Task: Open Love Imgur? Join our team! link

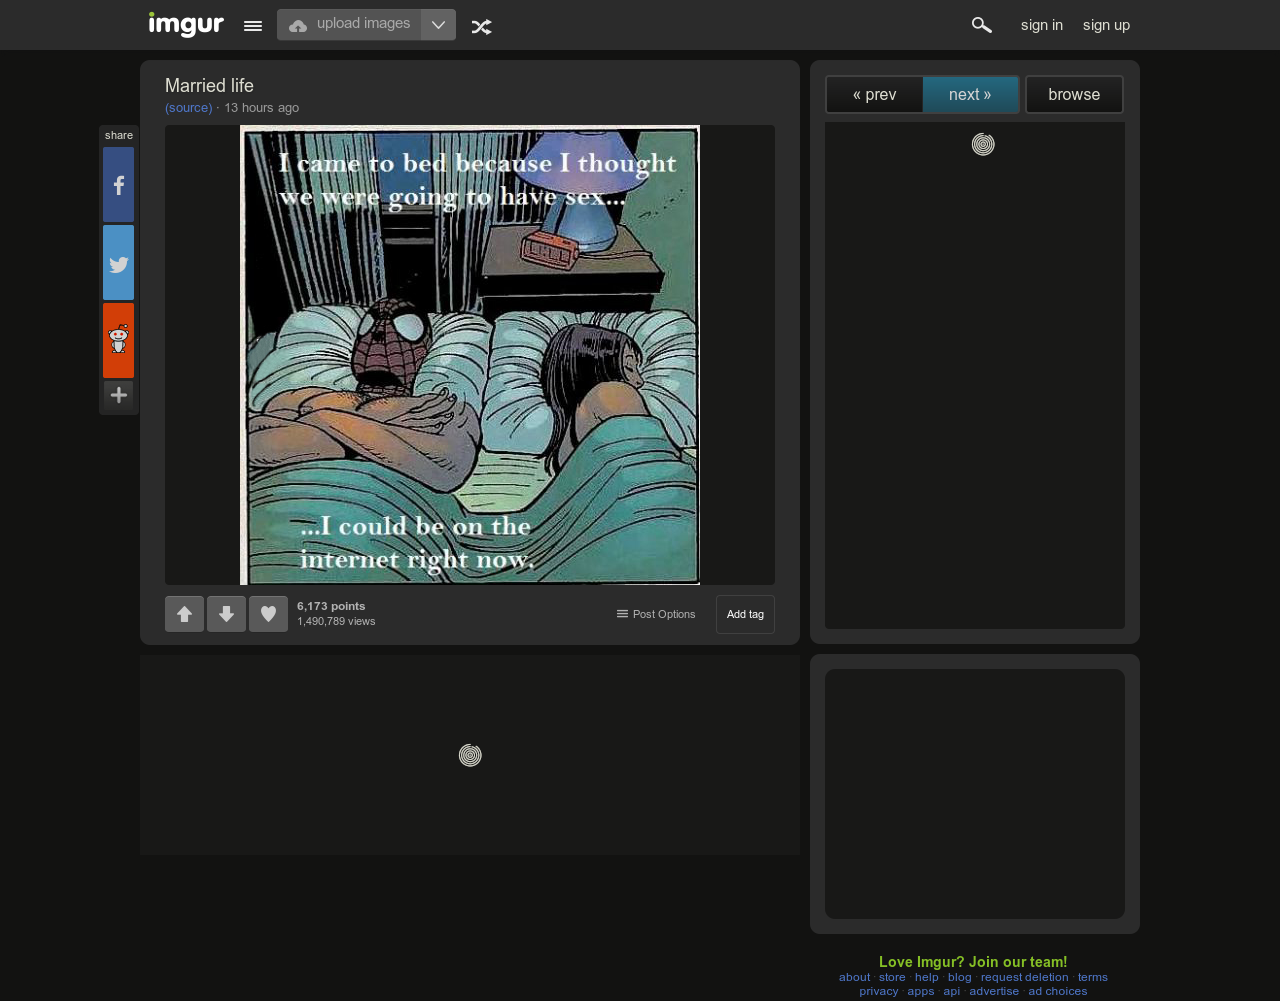Action: point(973,962)
